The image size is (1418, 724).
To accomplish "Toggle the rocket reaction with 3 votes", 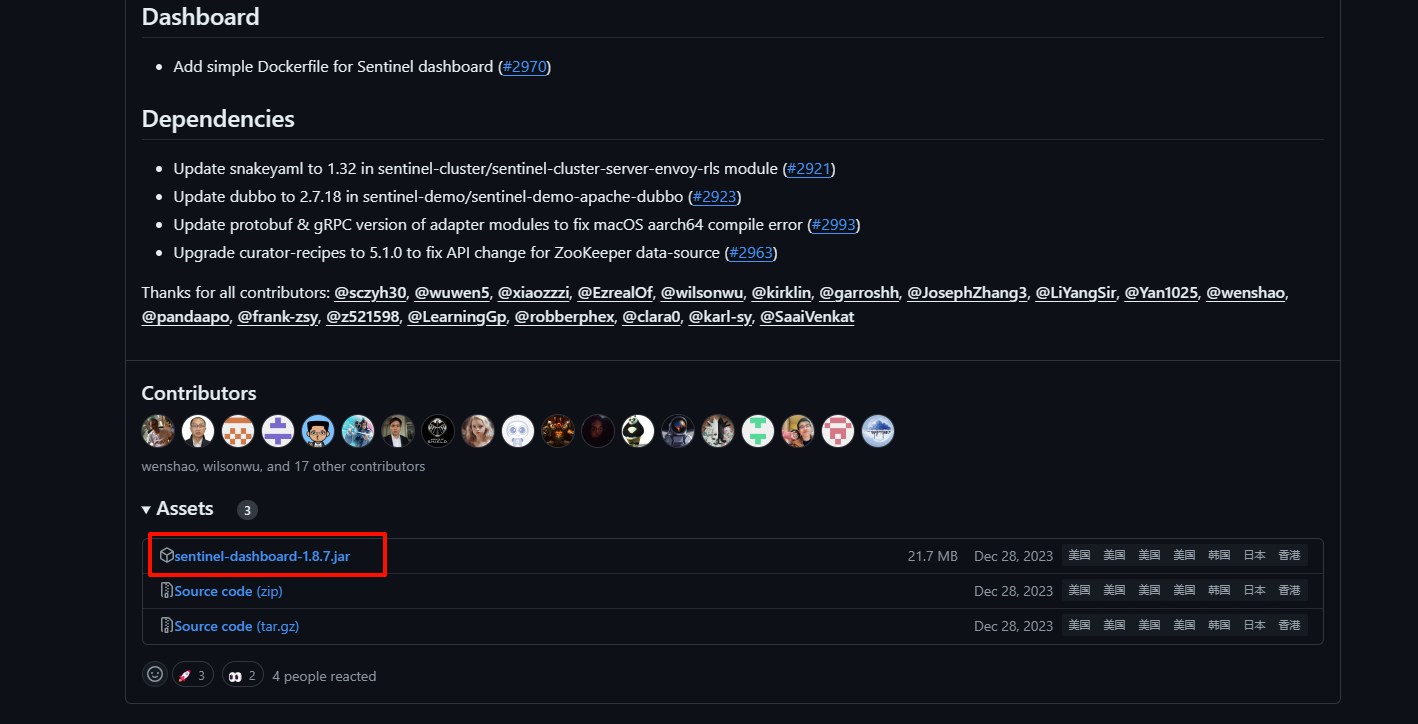I will click(193, 675).
